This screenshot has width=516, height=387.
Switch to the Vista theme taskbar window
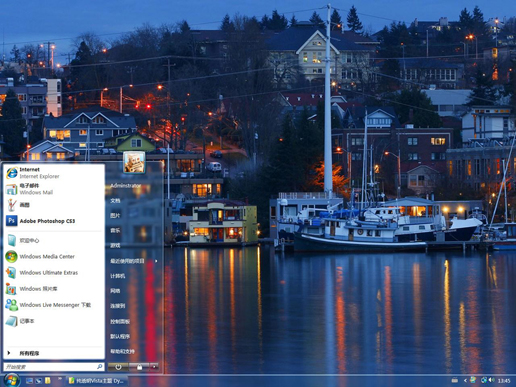tap(97, 380)
